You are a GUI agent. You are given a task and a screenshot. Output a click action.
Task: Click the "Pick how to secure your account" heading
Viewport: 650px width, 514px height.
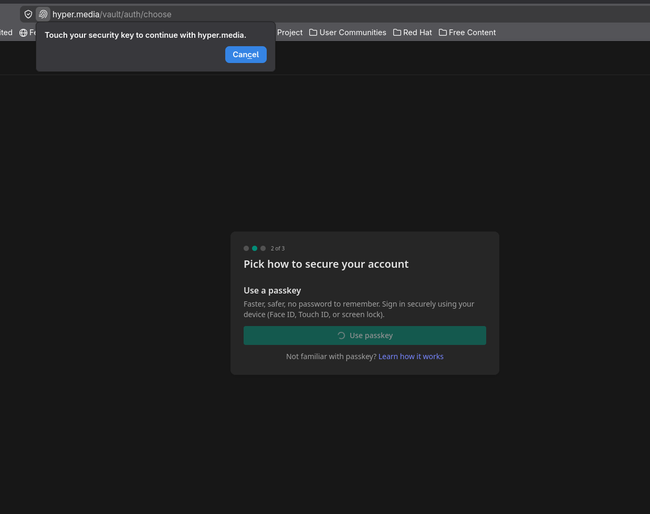326,264
